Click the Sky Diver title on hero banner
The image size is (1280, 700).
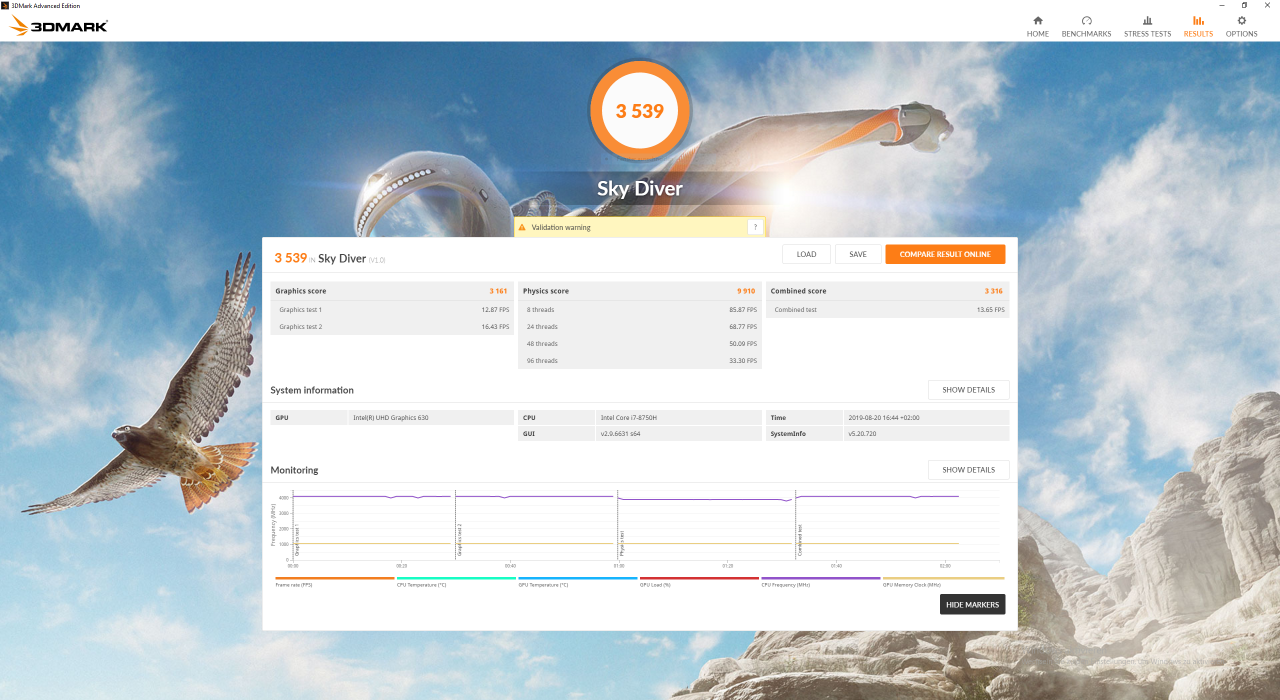tap(640, 189)
